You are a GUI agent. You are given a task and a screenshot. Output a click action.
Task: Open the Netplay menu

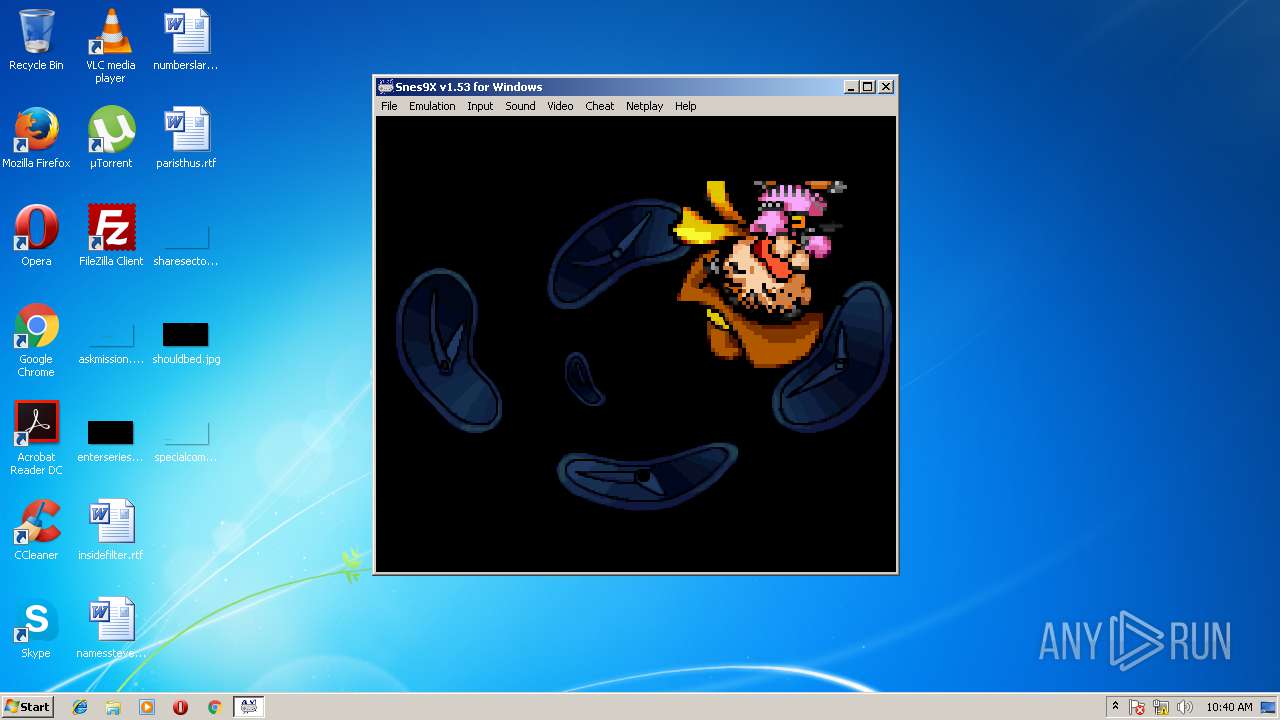[x=644, y=106]
